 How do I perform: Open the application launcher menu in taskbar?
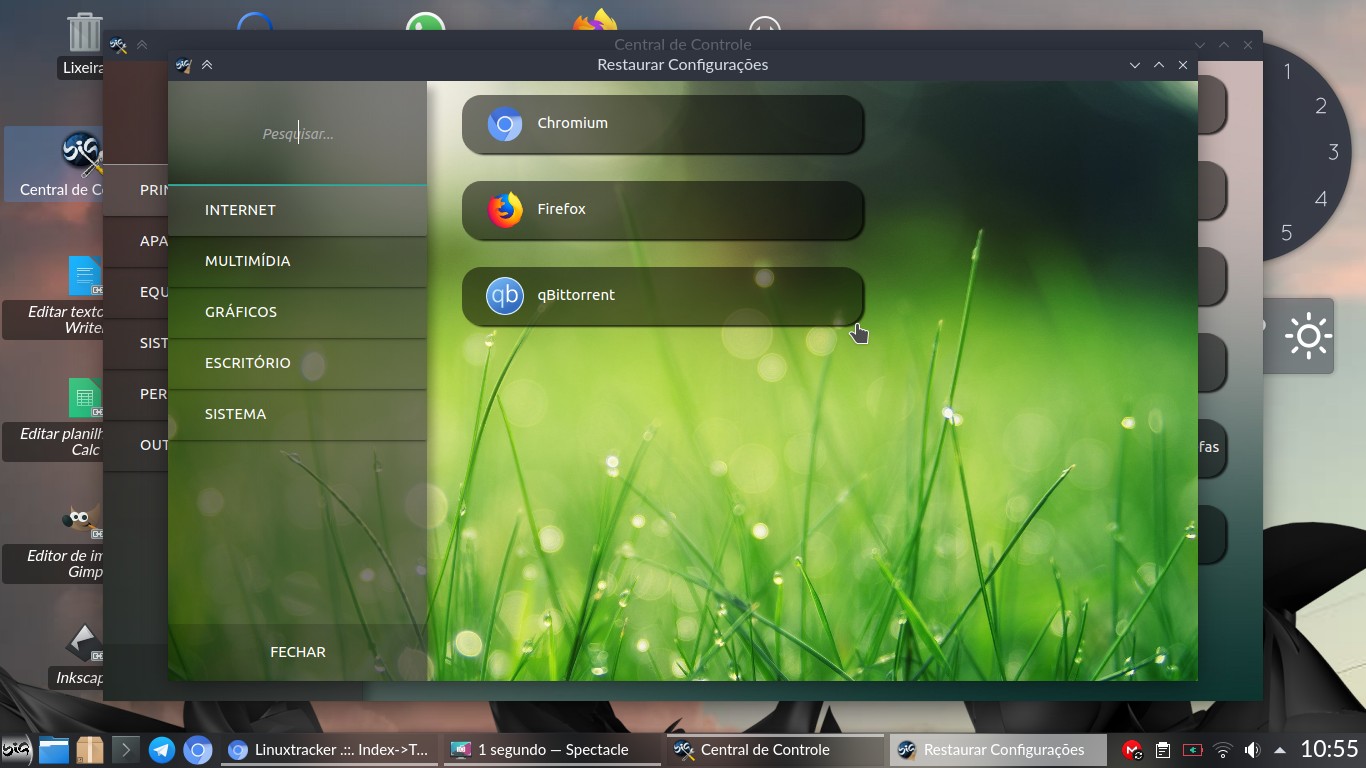16,749
